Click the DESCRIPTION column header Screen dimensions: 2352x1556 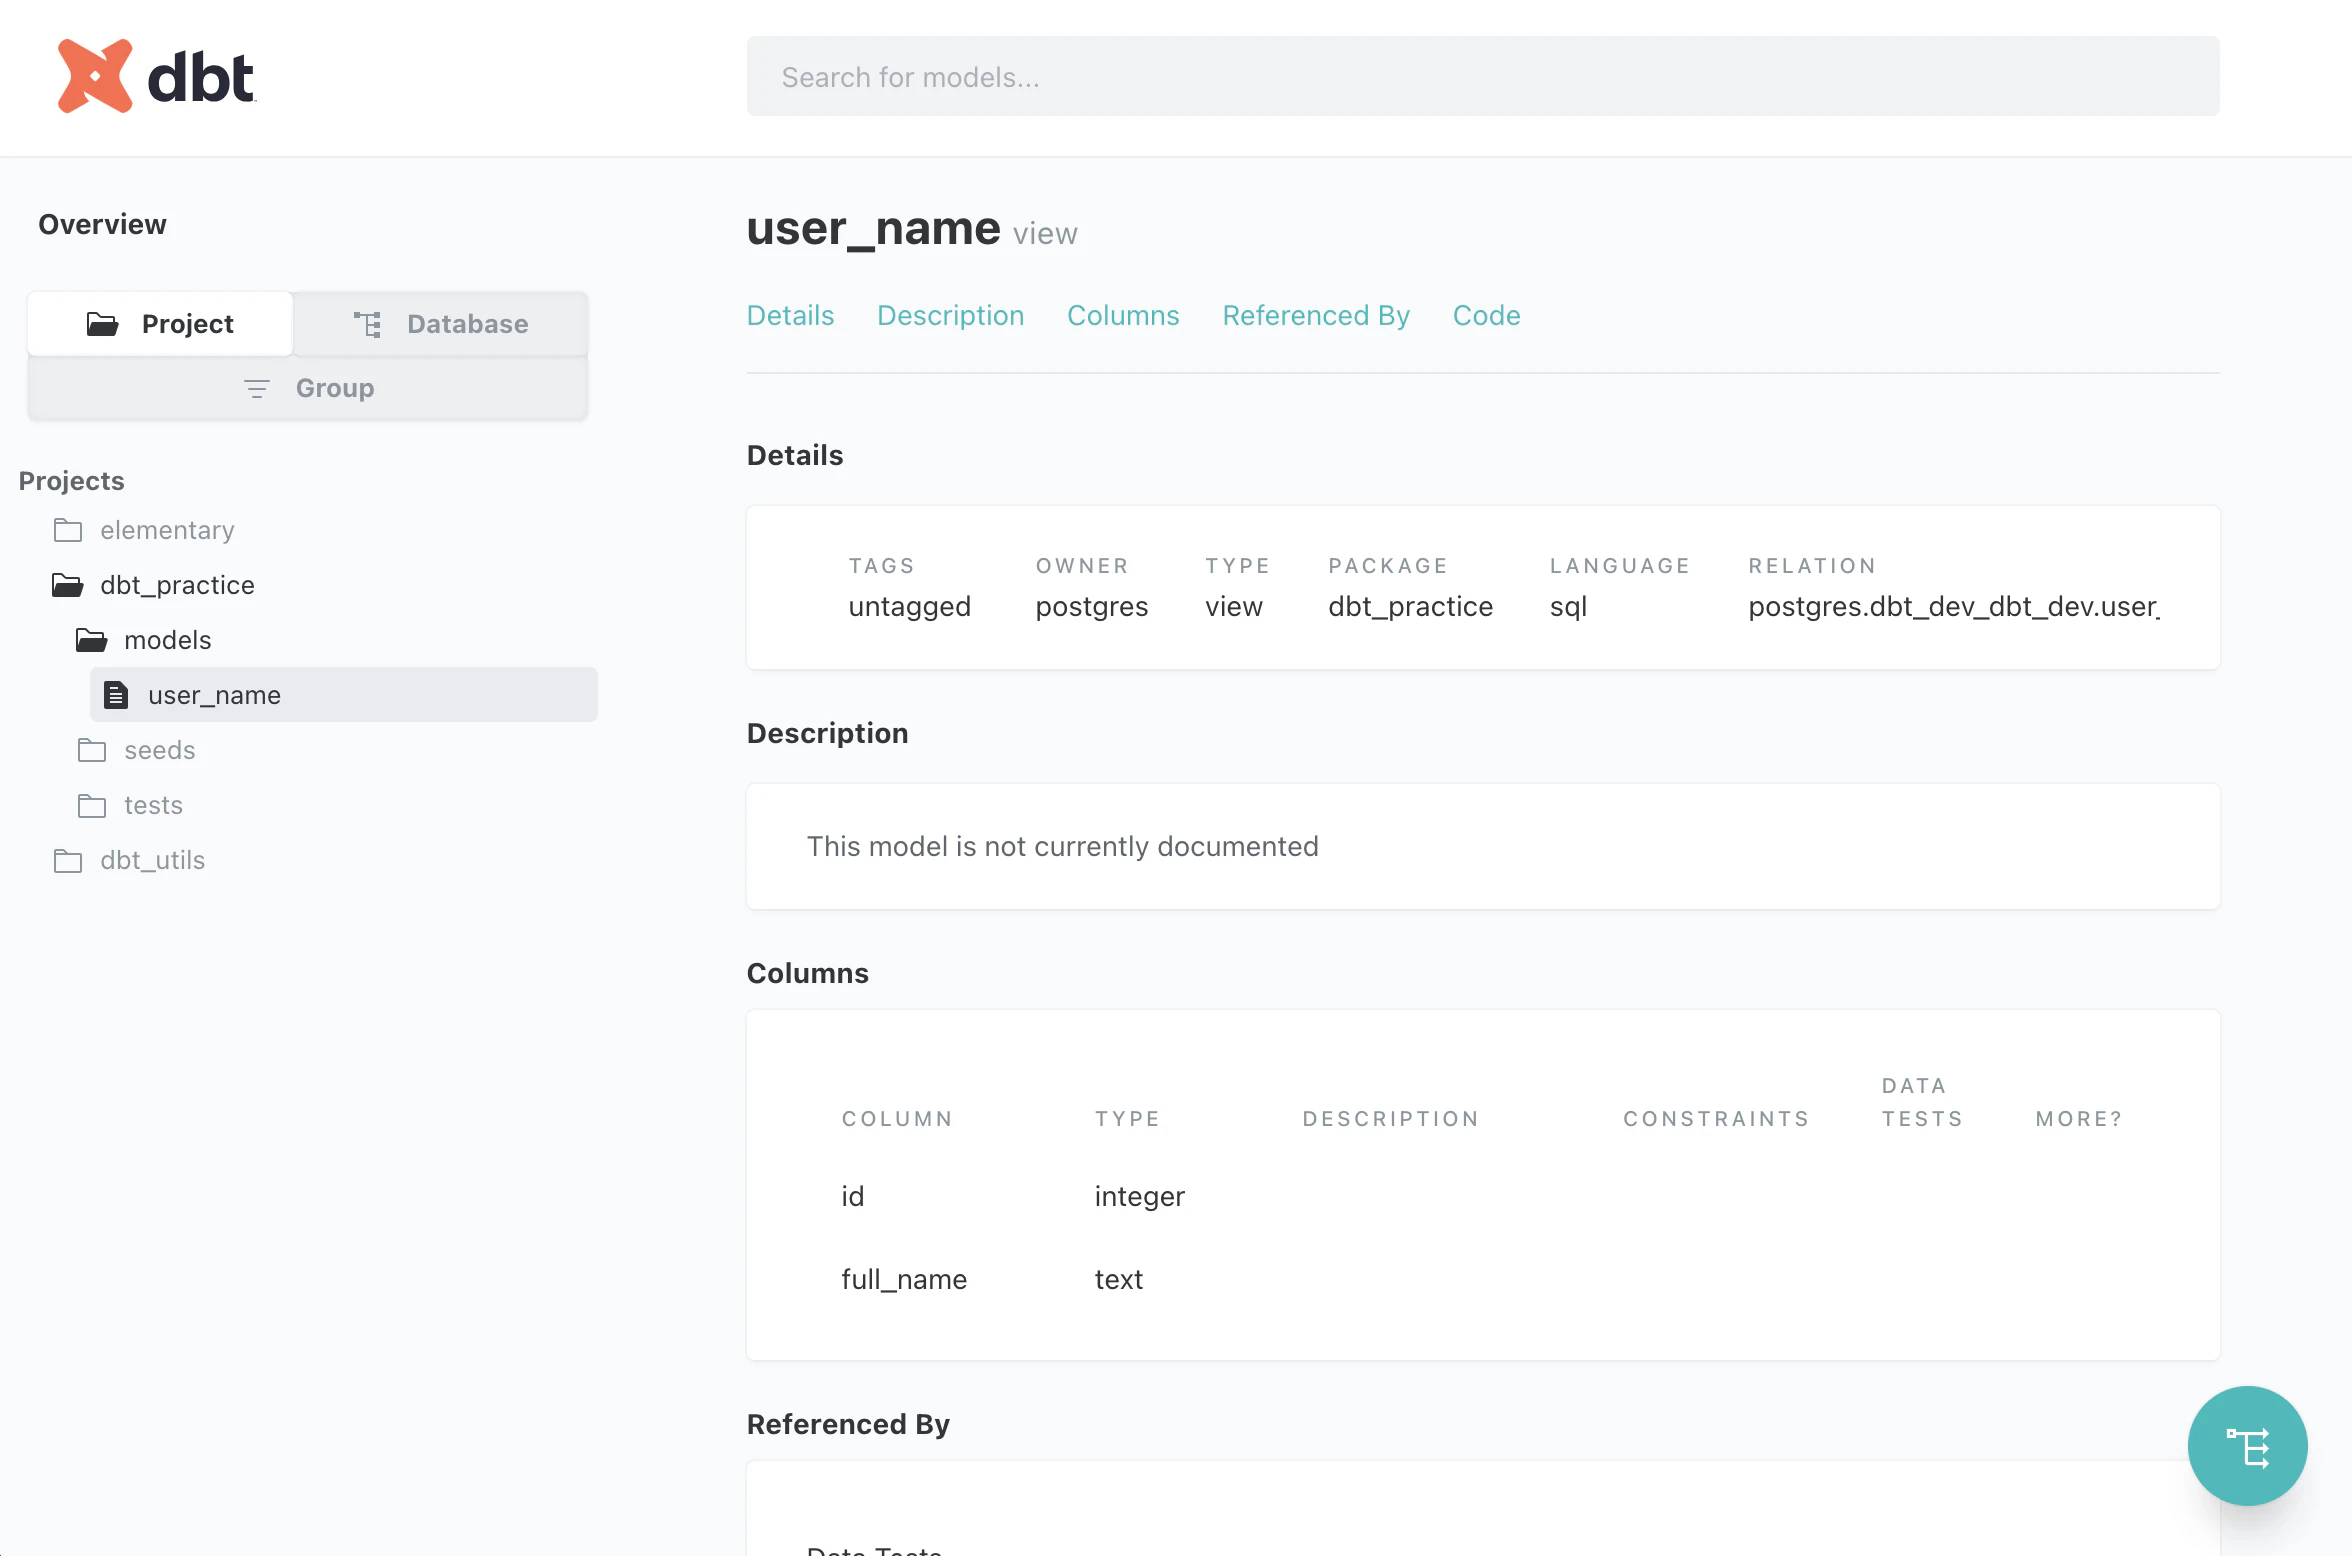(1390, 1119)
